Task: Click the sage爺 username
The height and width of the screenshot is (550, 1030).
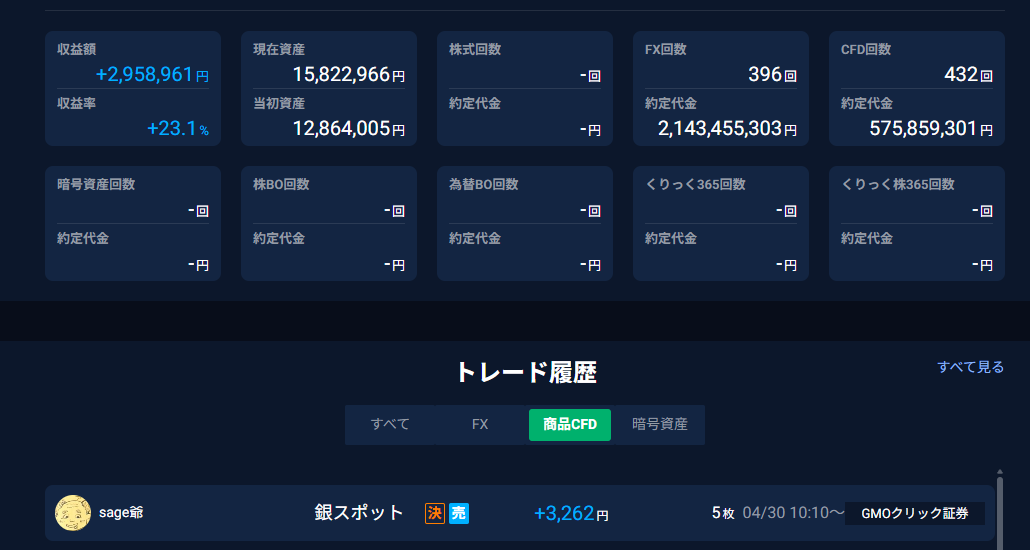Action: click(x=122, y=513)
